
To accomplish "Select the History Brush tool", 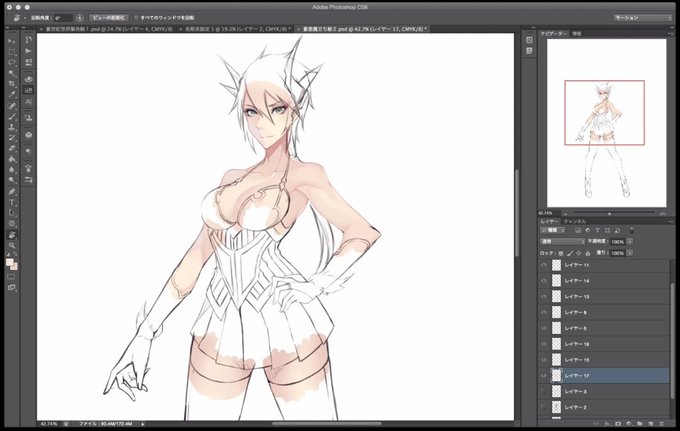I will coord(12,138).
